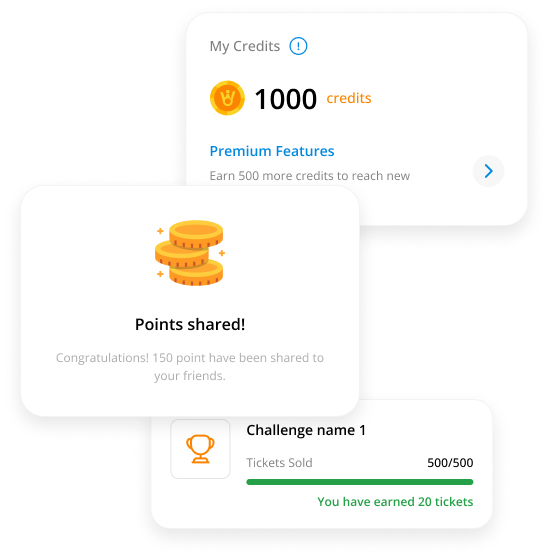Click the green tickets progress bar
The height and width of the screenshot is (557, 549).
360,482
